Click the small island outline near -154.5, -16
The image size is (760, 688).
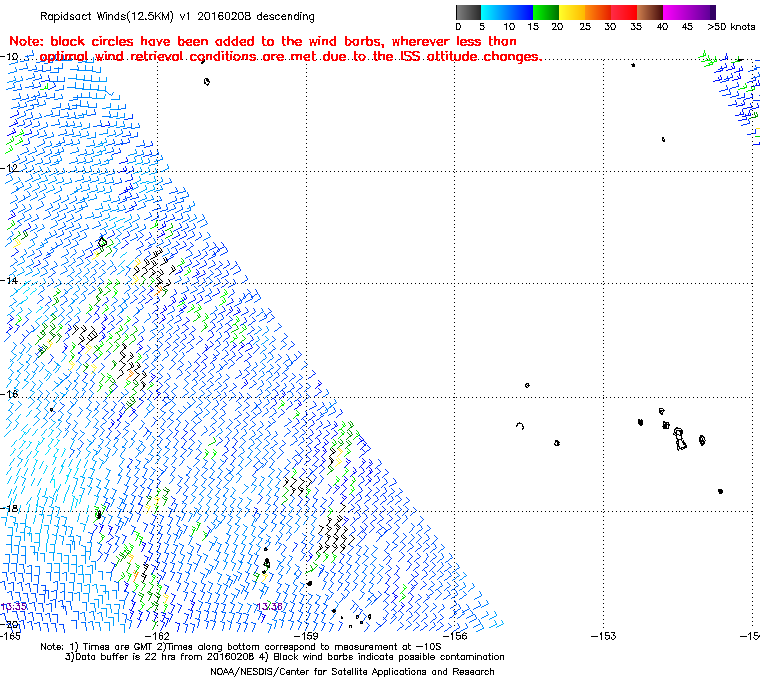527,385
